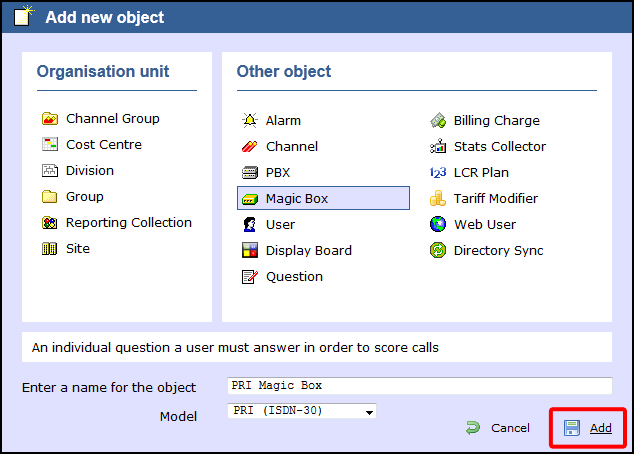634x454 pixels.
Task: Click the Cancel green arrow icon
Action: coord(473,428)
